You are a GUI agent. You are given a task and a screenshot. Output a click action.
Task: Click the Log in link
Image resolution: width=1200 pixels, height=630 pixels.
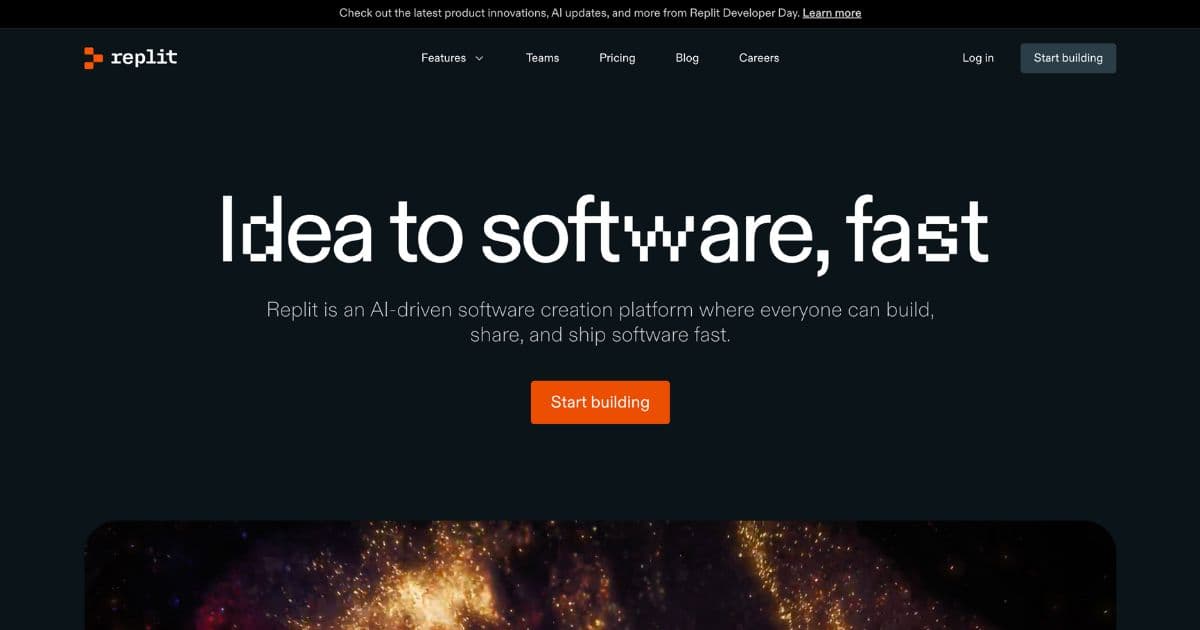[978, 58]
